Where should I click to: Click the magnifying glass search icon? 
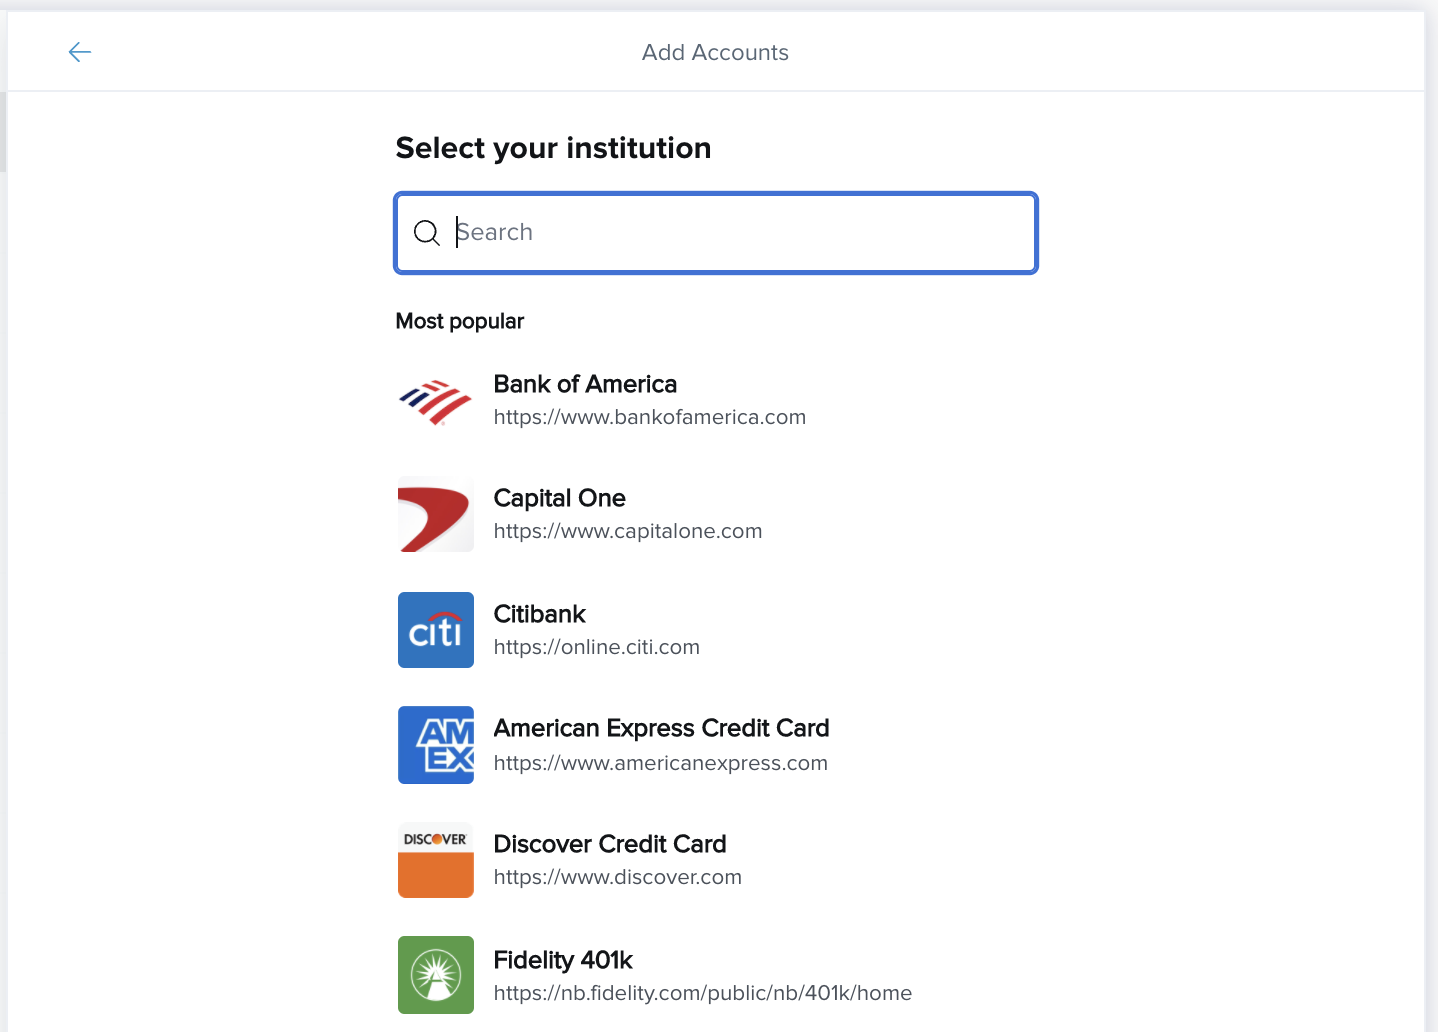[427, 233]
